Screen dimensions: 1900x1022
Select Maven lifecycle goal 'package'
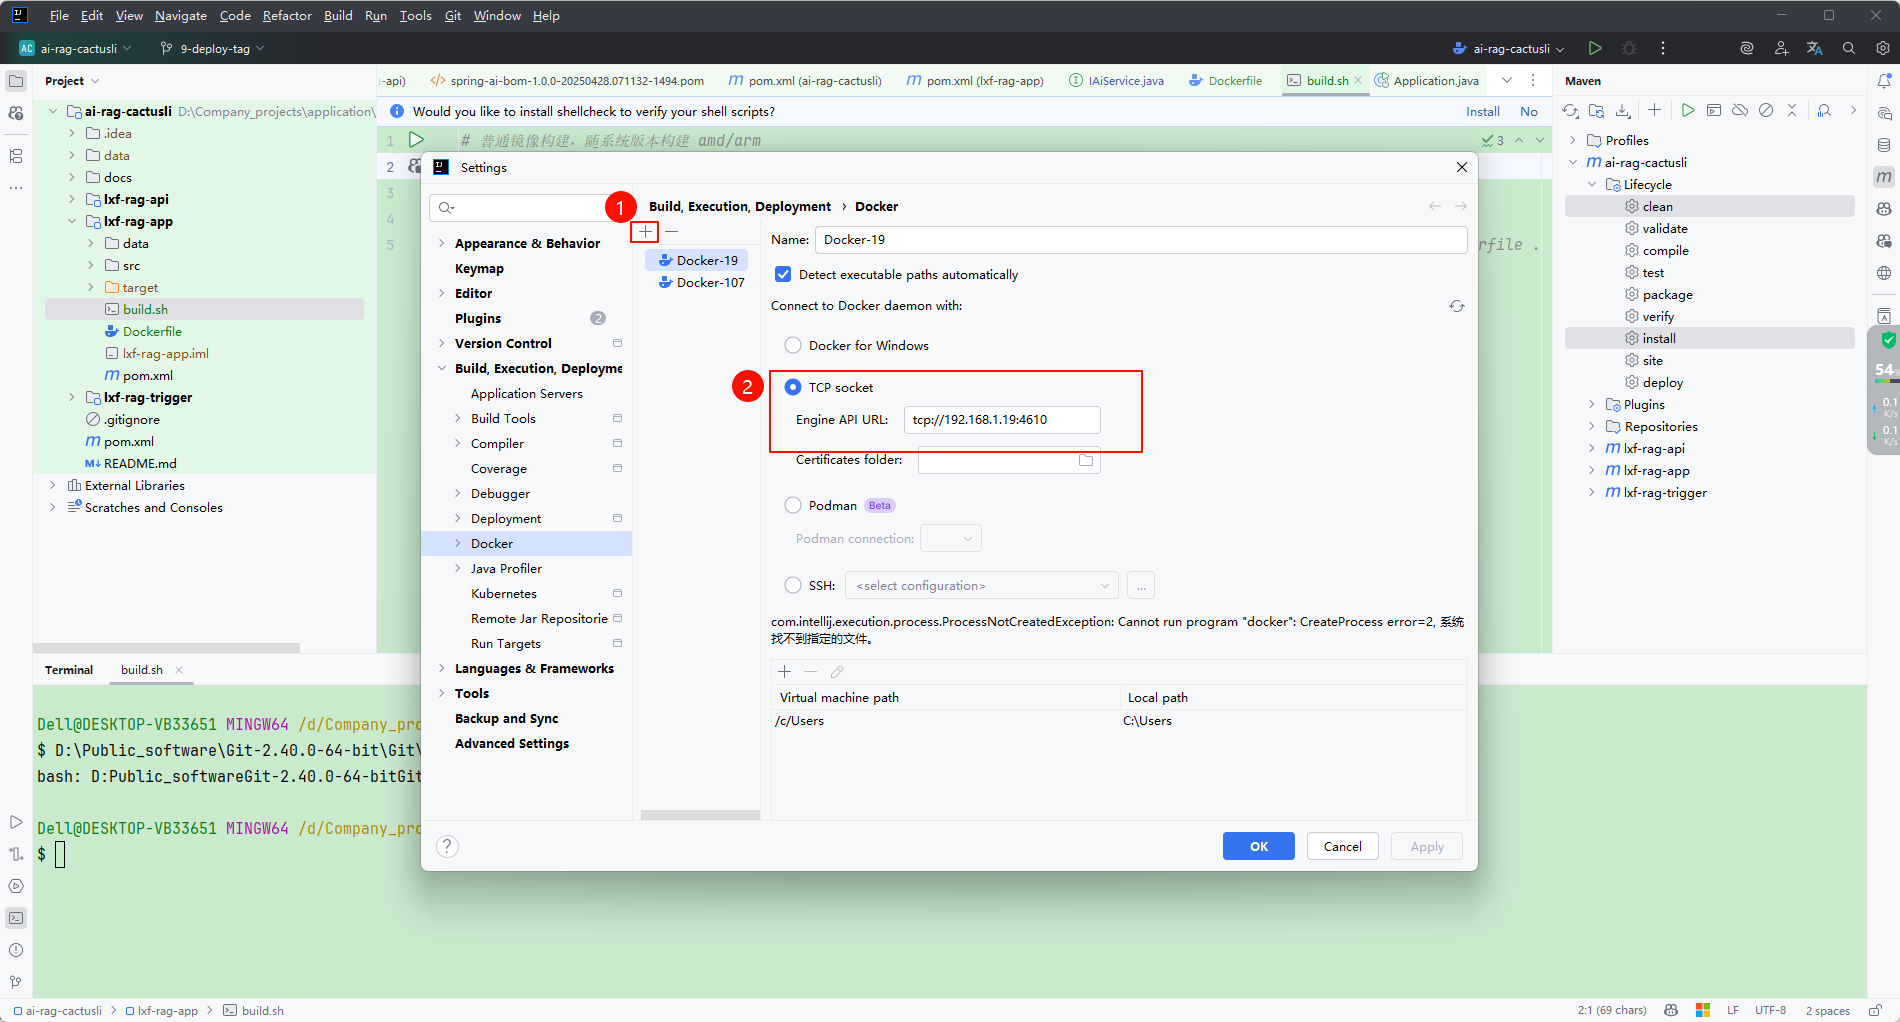[x=1668, y=294]
